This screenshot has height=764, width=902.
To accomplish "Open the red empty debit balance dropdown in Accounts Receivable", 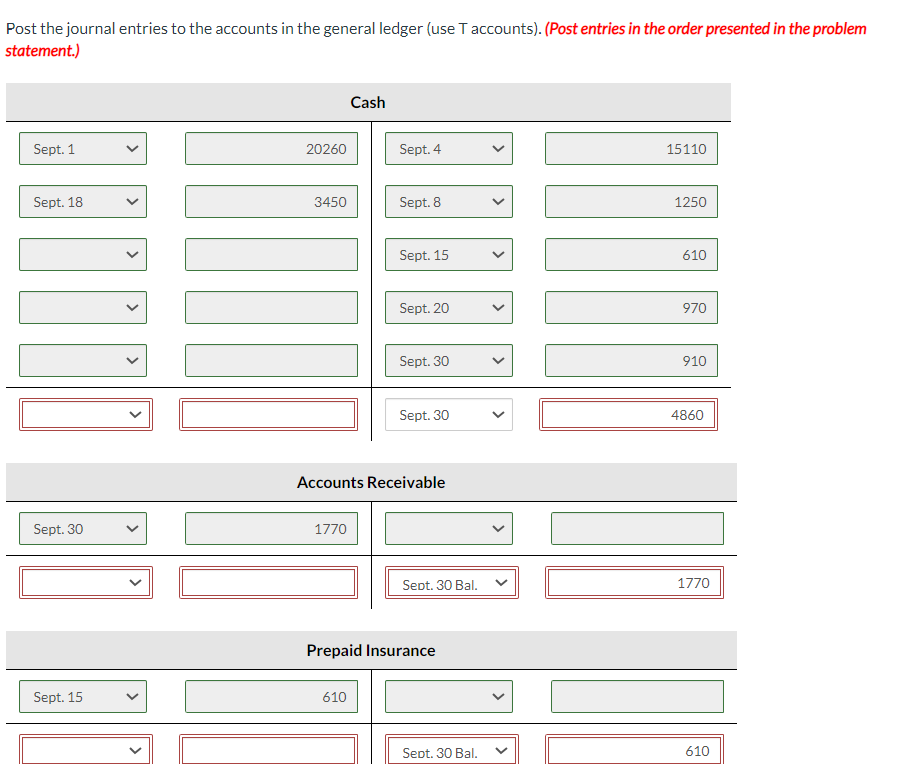I will point(86,583).
